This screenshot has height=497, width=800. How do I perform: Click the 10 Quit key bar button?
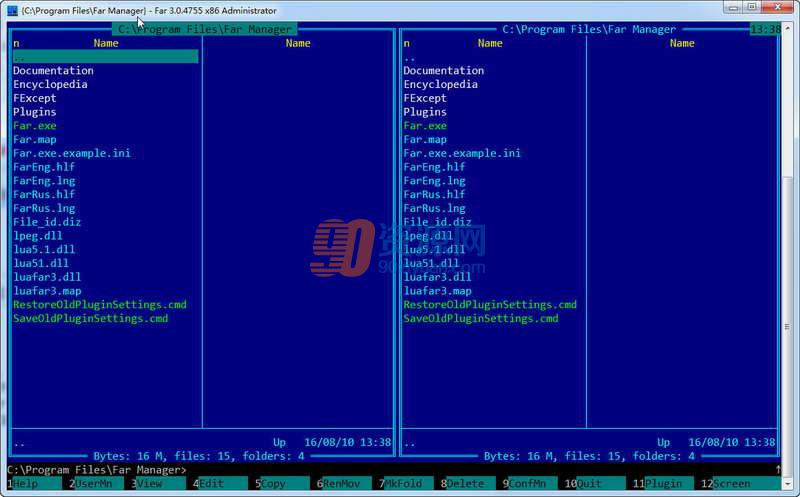[595, 483]
